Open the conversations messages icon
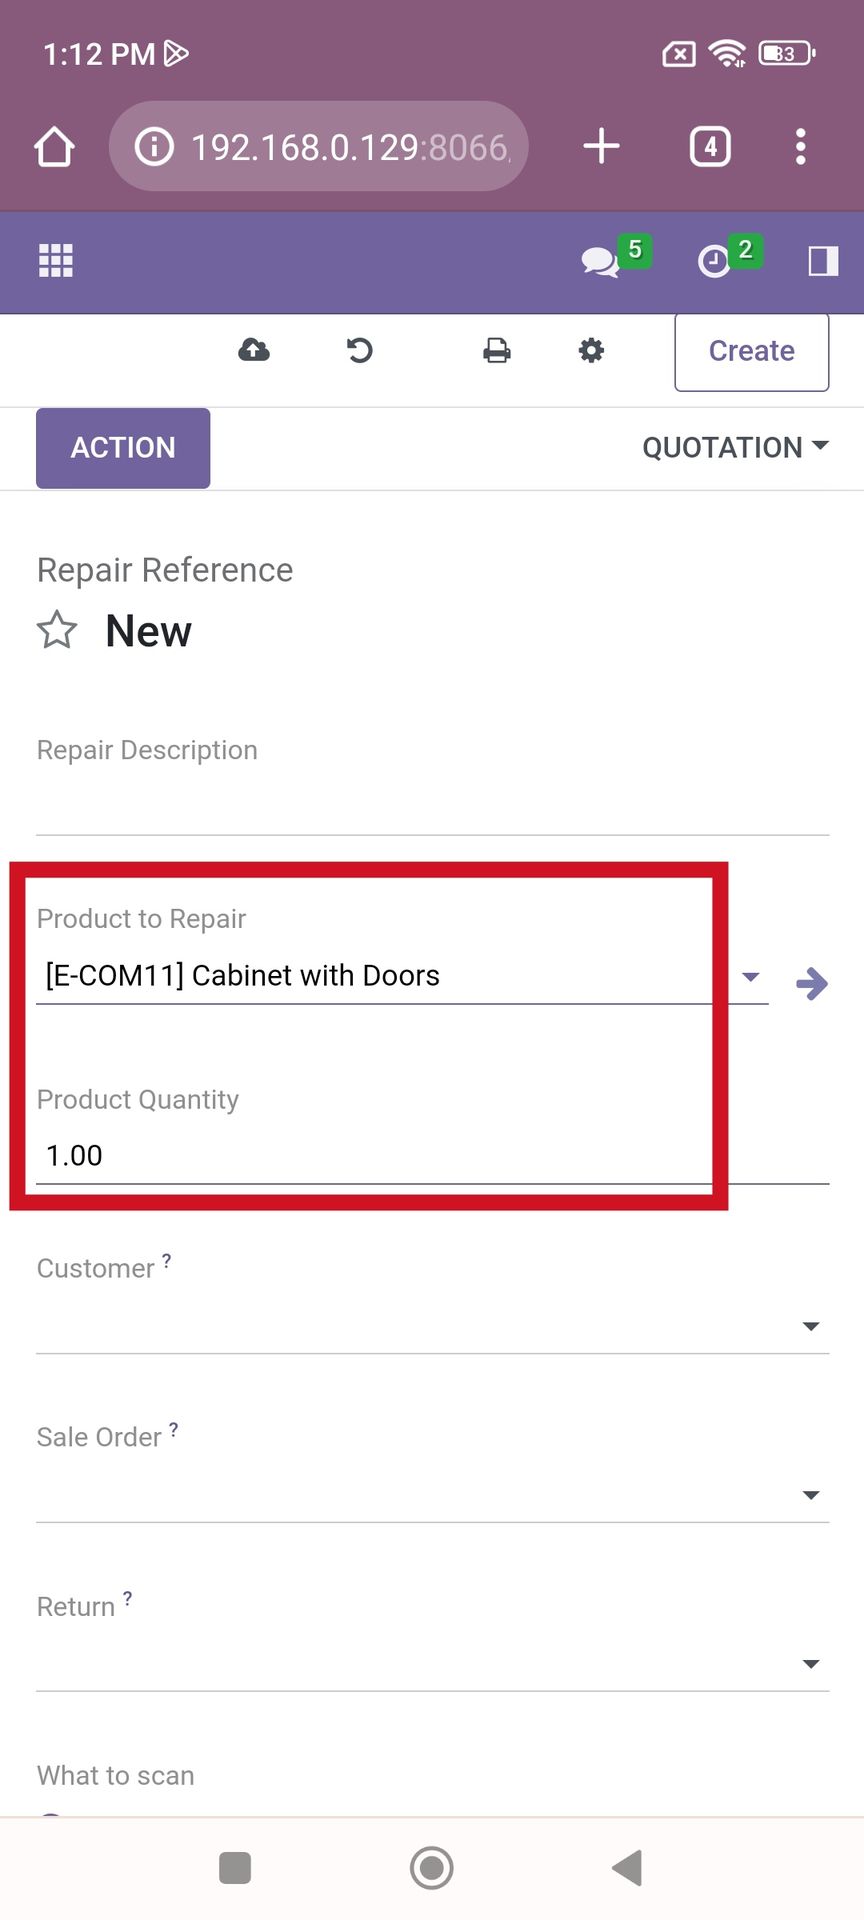This screenshot has height=1920, width=864. (600, 262)
